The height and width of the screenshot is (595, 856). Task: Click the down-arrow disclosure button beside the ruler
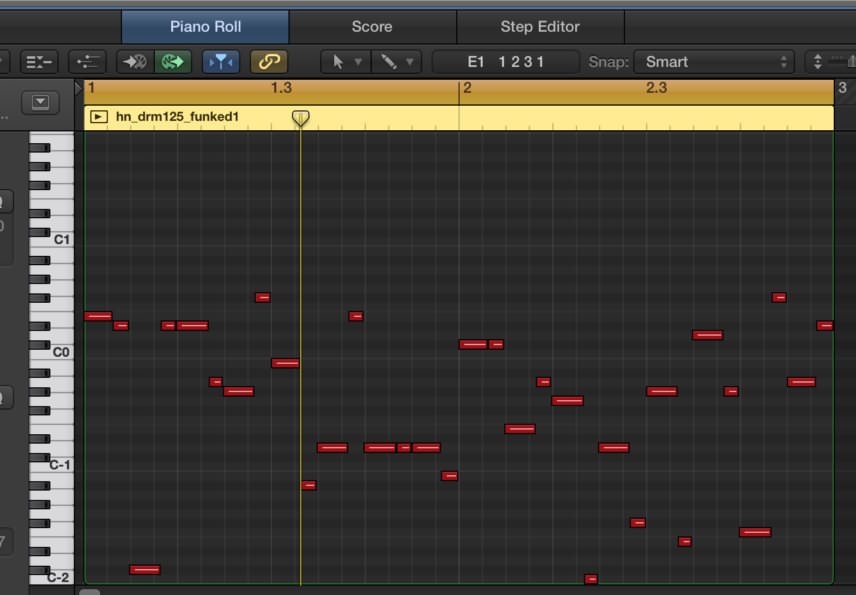[40, 103]
